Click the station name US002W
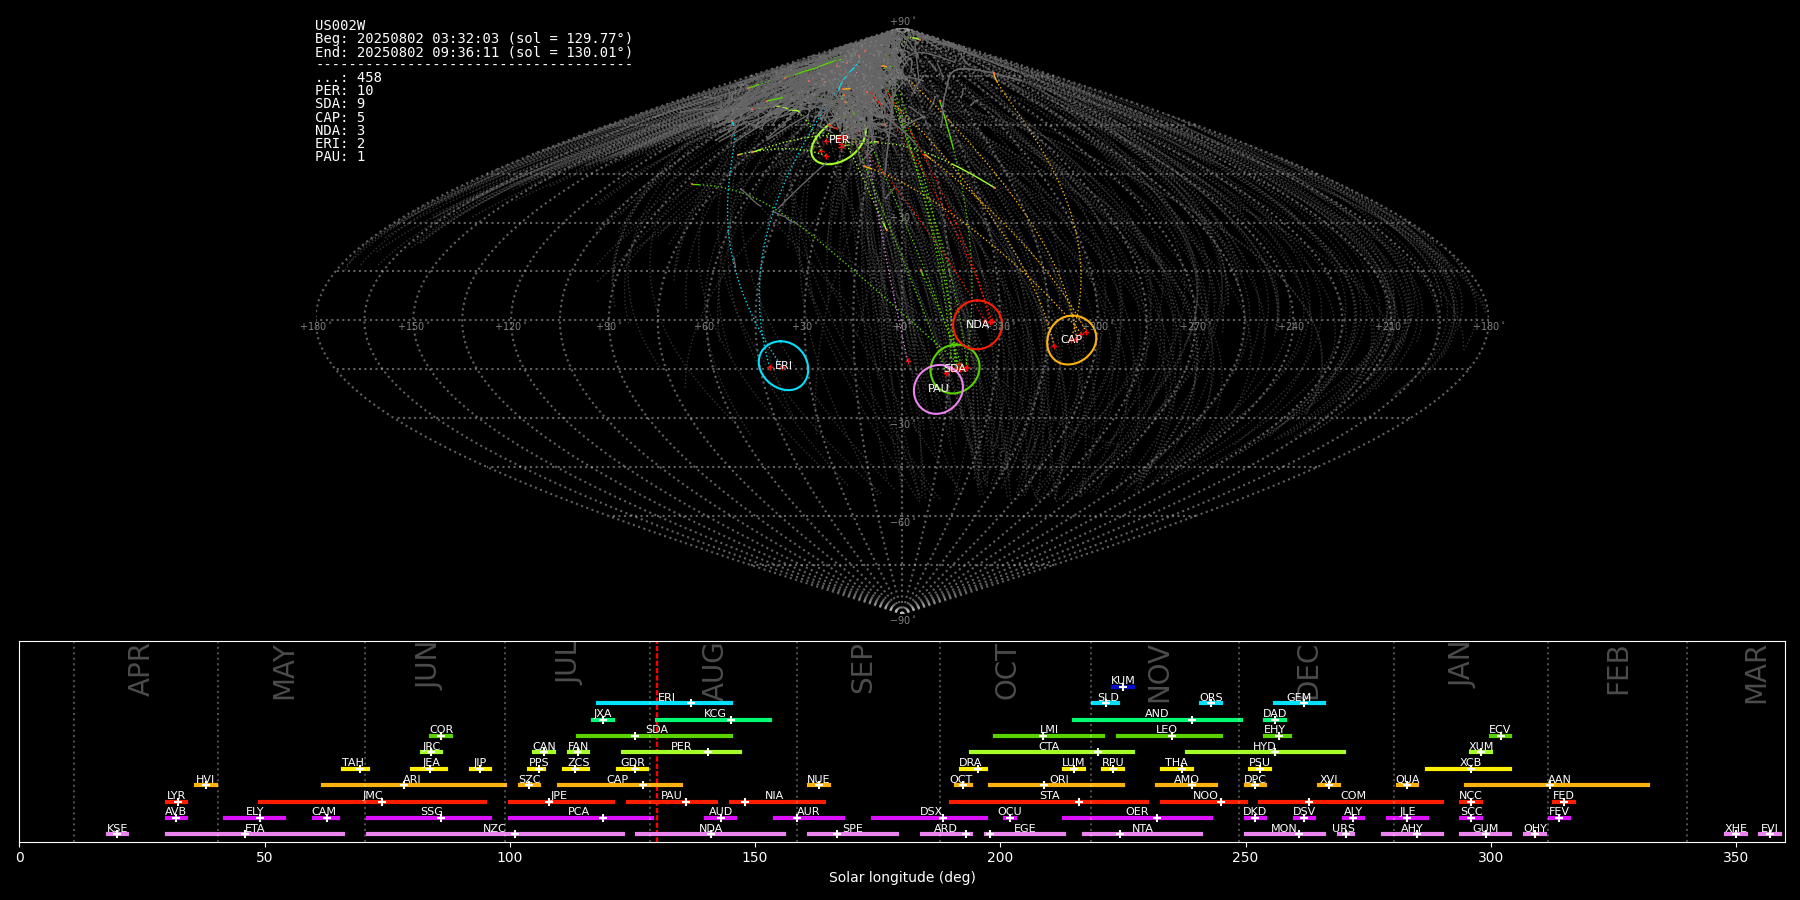This screenshot has width=1800, height=900. click(x=340, y=26)
